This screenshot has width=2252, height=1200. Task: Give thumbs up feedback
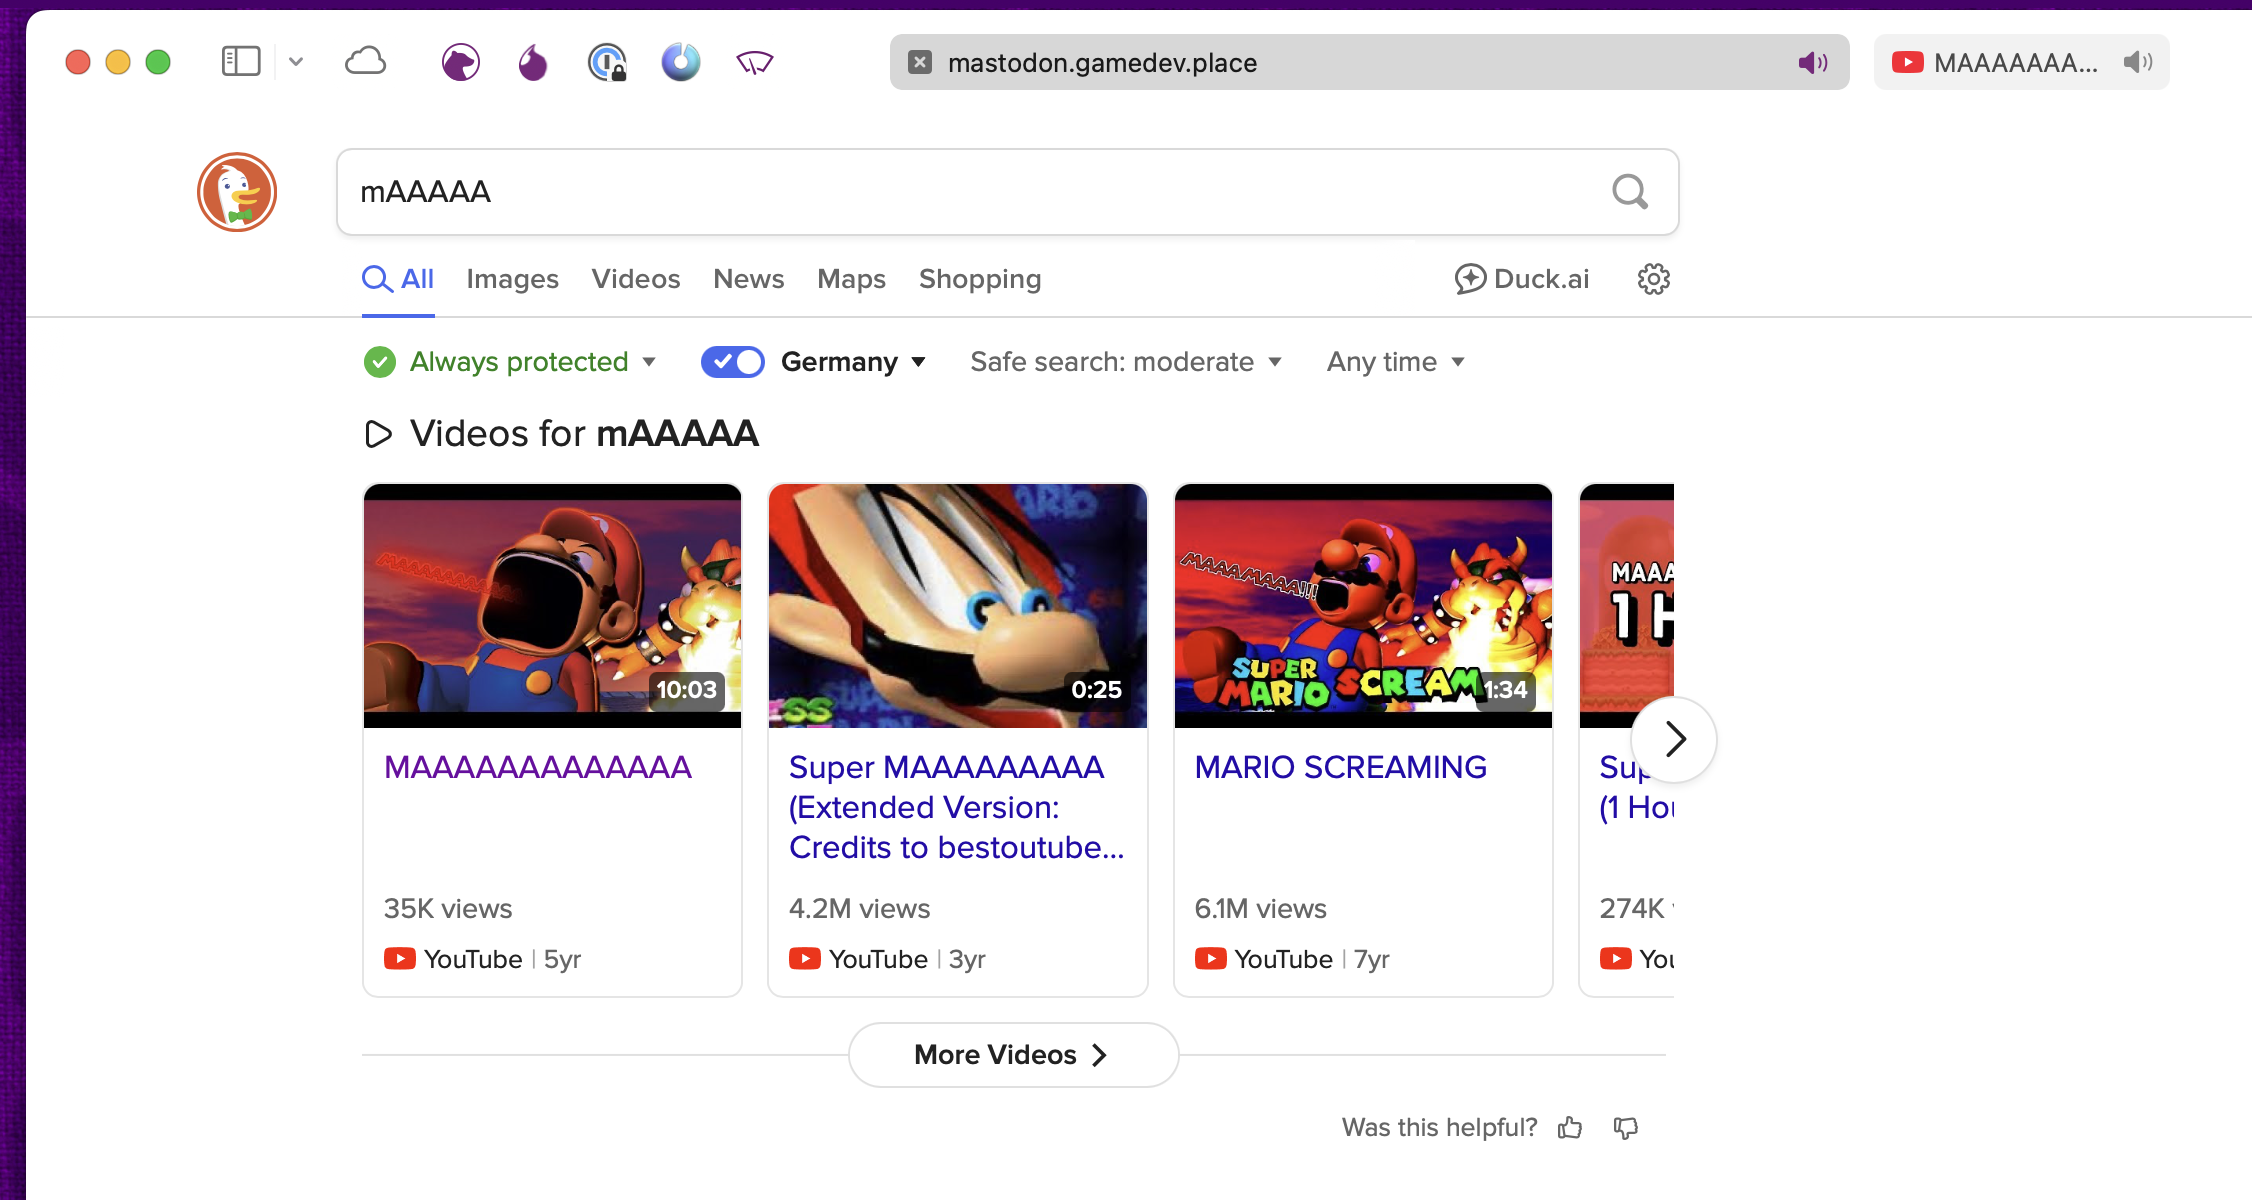click(x=1570, y=1128)
